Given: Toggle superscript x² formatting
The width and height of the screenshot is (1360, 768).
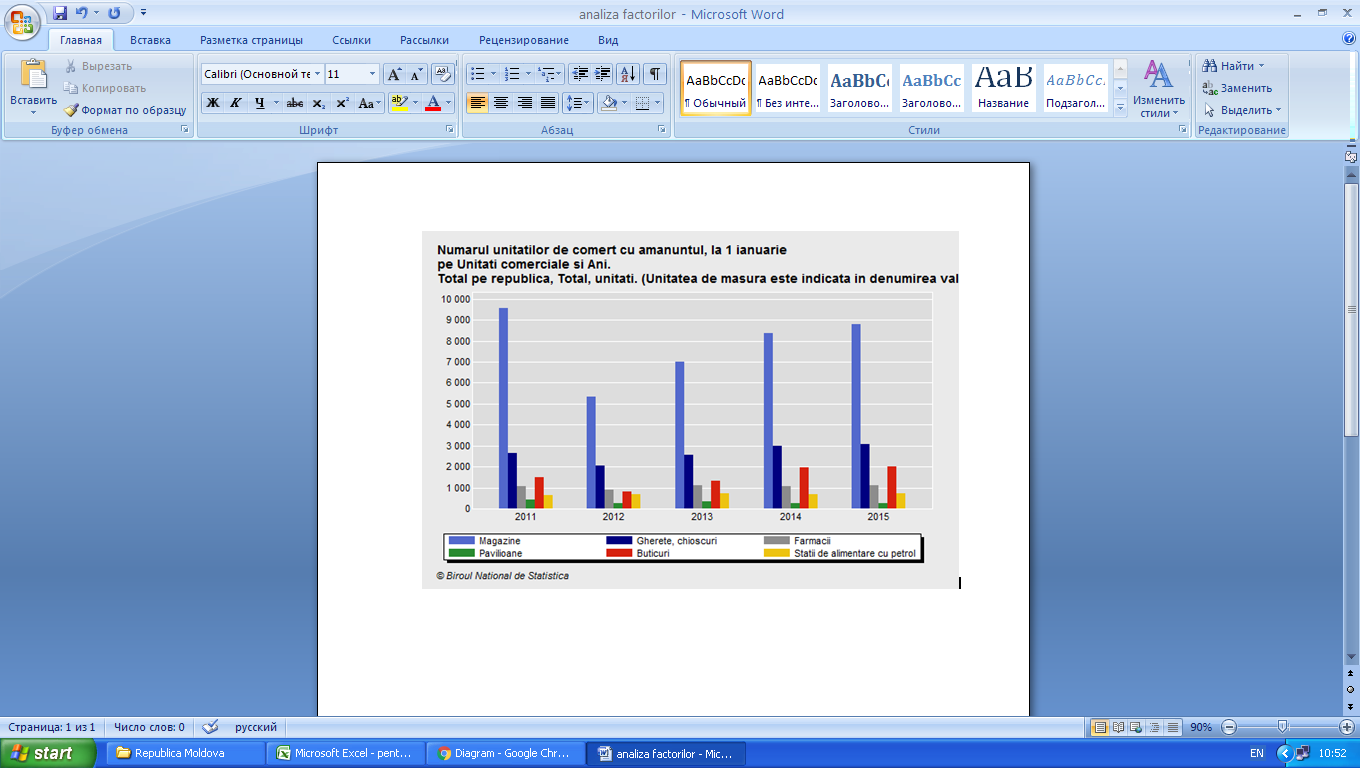Looking at the screenshot, I should click(x=342, y=103).
